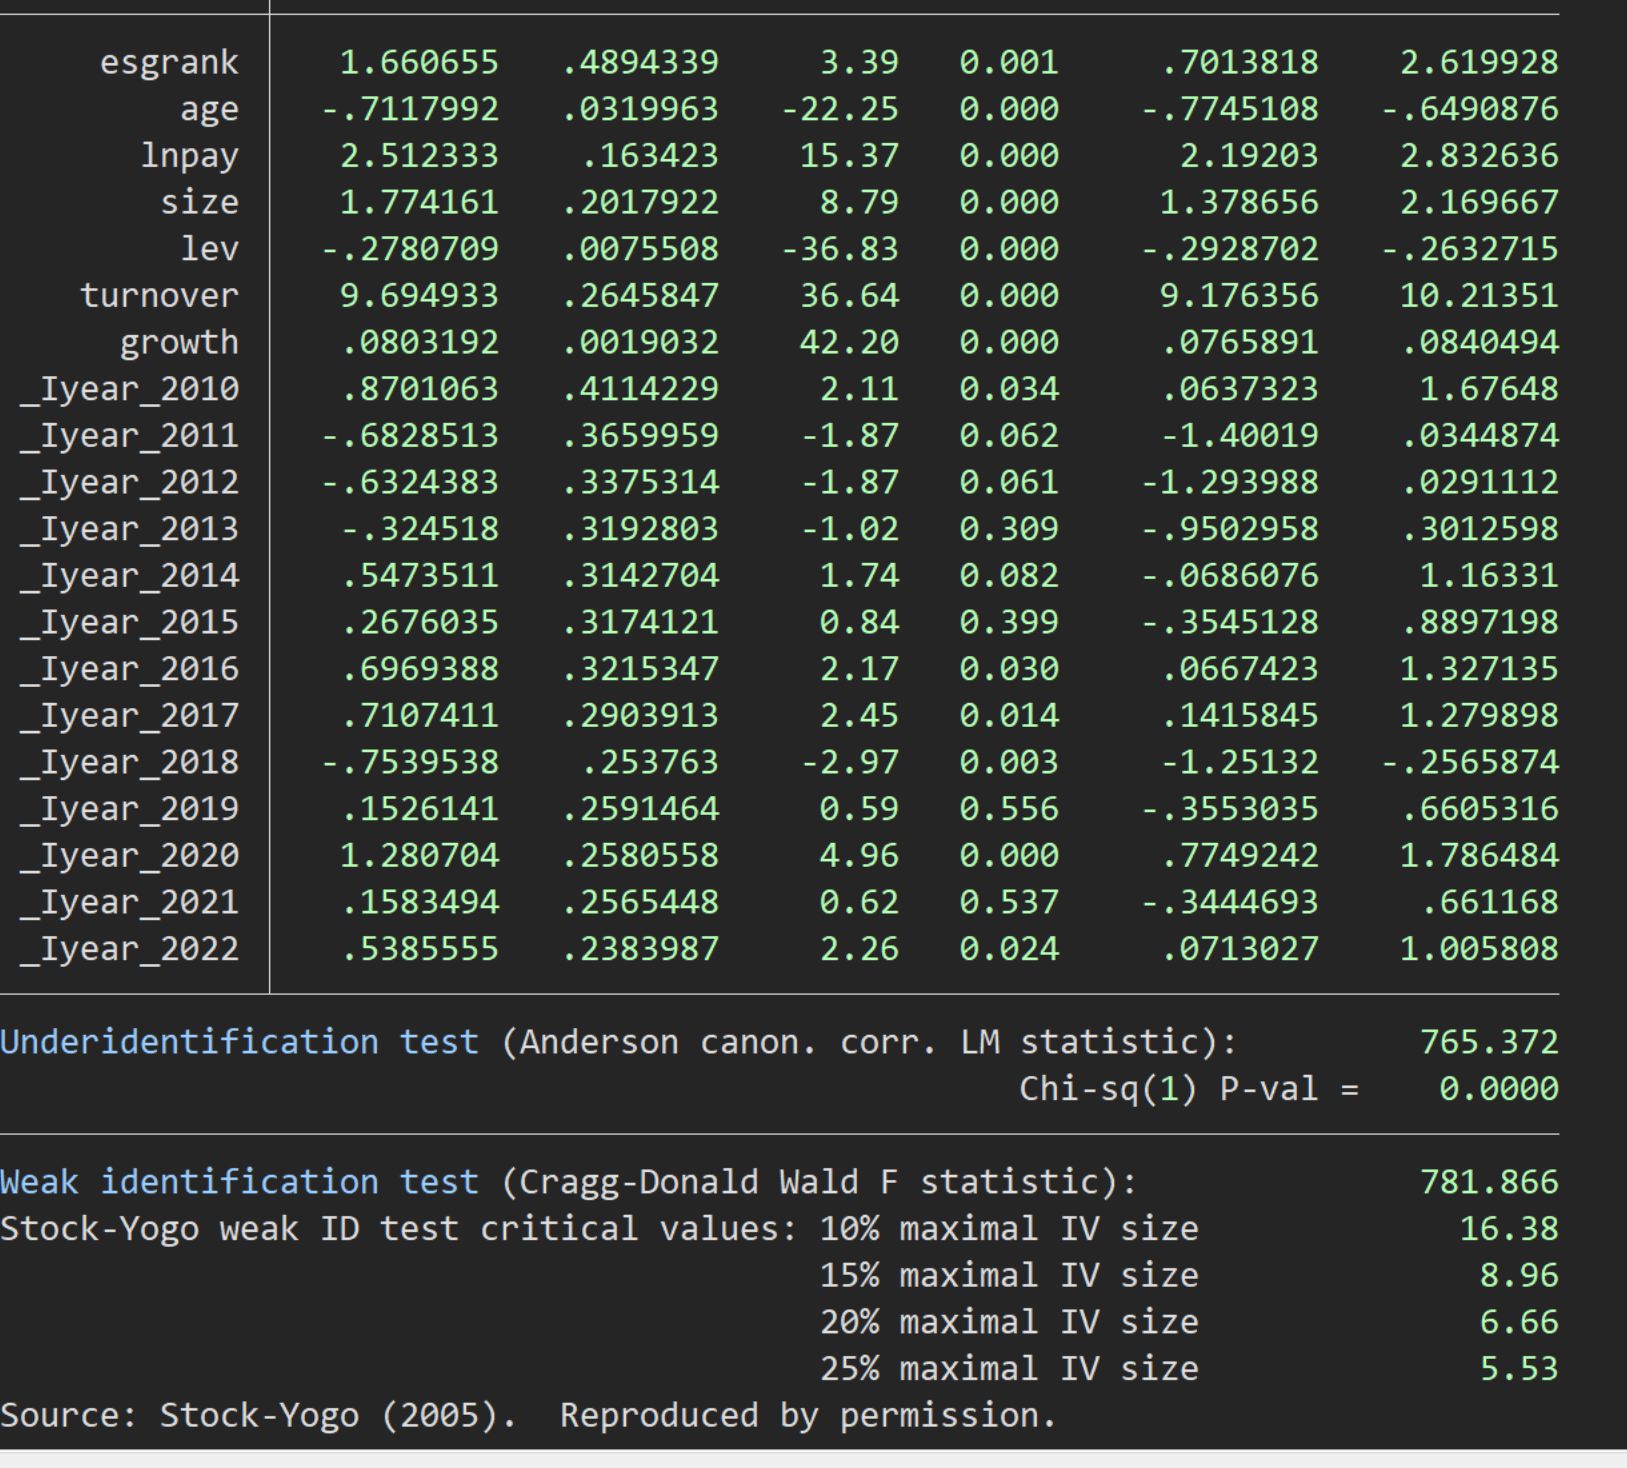Click the Cragg-Donald Wald F value 781.866
The width and height of the screenshot is (1627, 1468).
pos(1489,1182)
